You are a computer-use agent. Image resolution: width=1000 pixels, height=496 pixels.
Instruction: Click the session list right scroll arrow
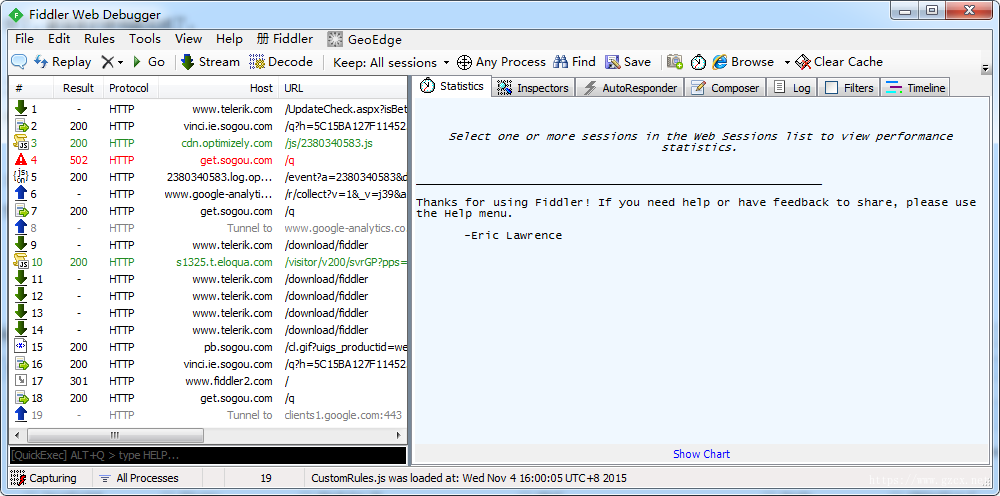point(399,435)
